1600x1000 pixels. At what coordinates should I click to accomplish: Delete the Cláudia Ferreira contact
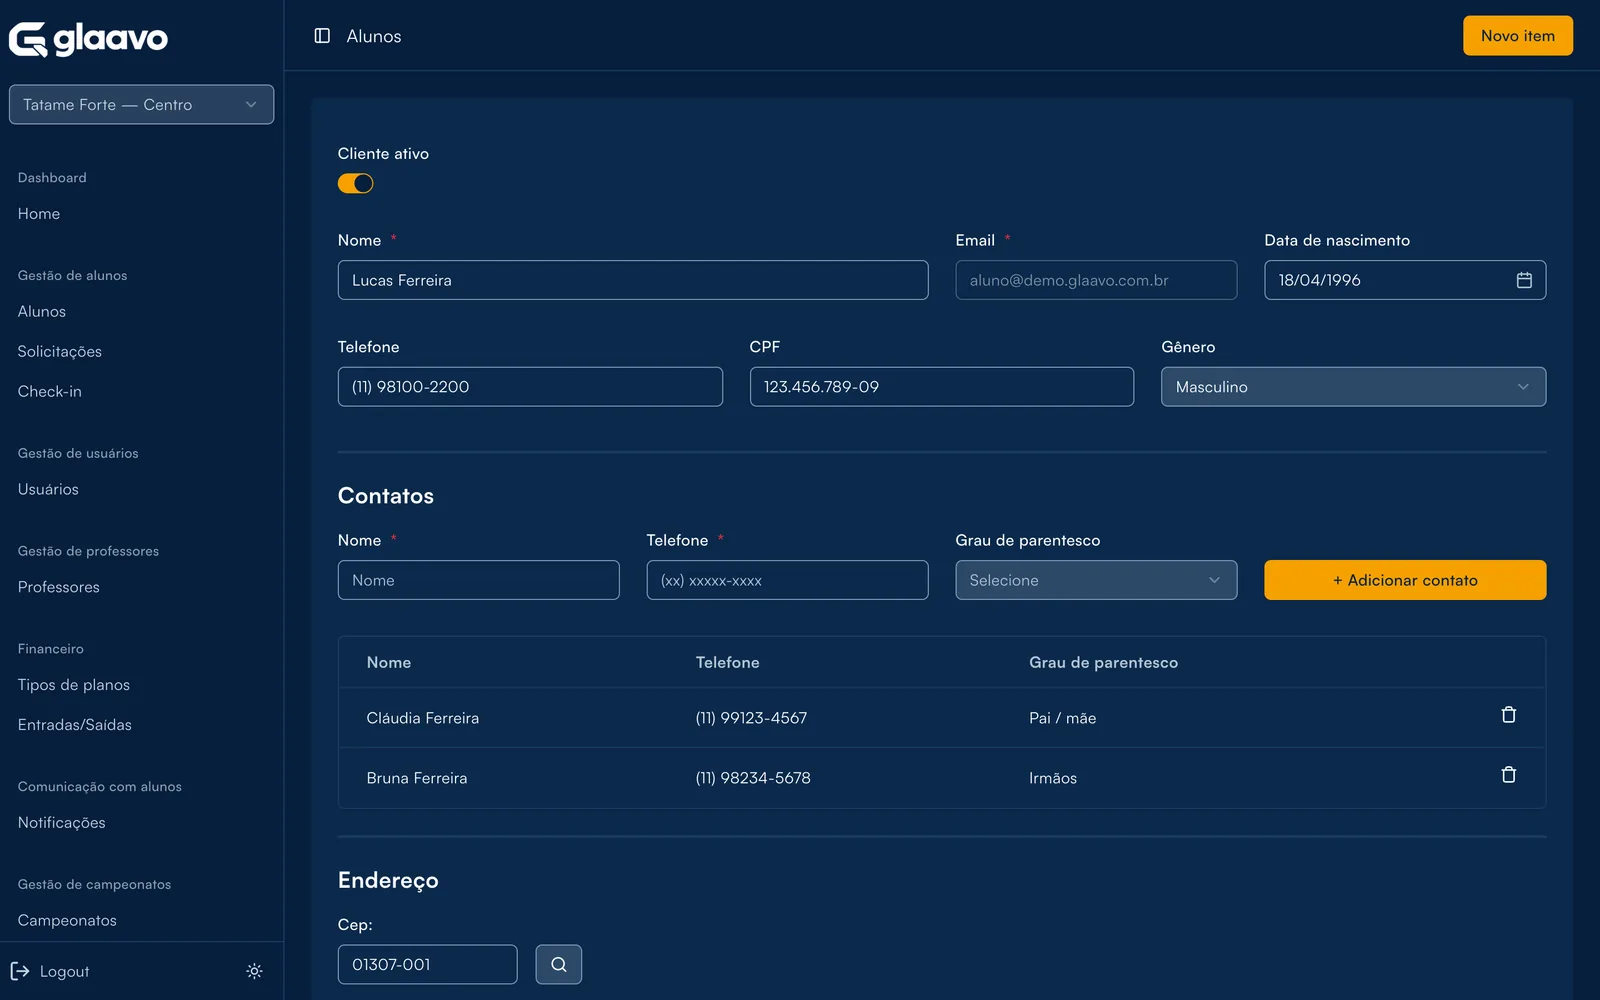tap(1509, 715)
